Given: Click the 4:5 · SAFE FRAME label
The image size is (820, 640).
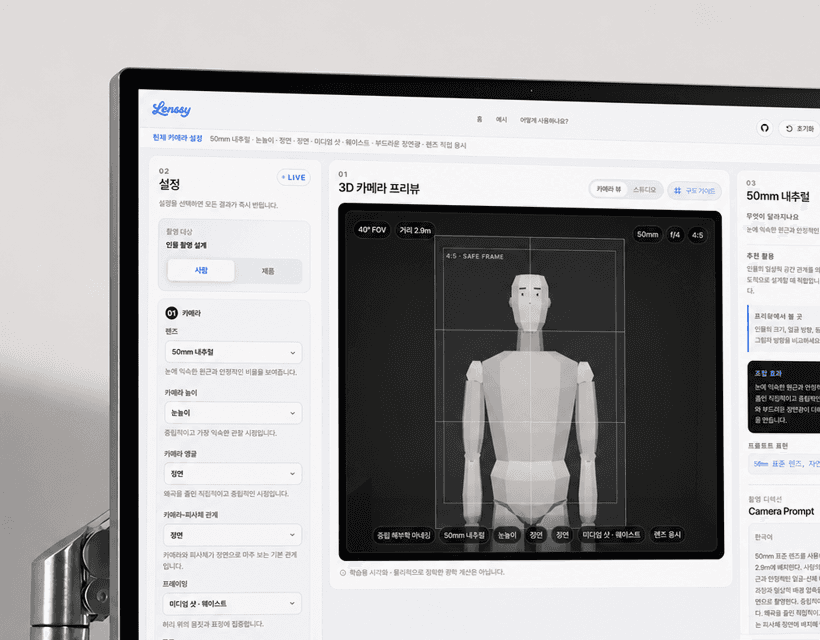Looking at the screenshot, I should click(475, 256).
